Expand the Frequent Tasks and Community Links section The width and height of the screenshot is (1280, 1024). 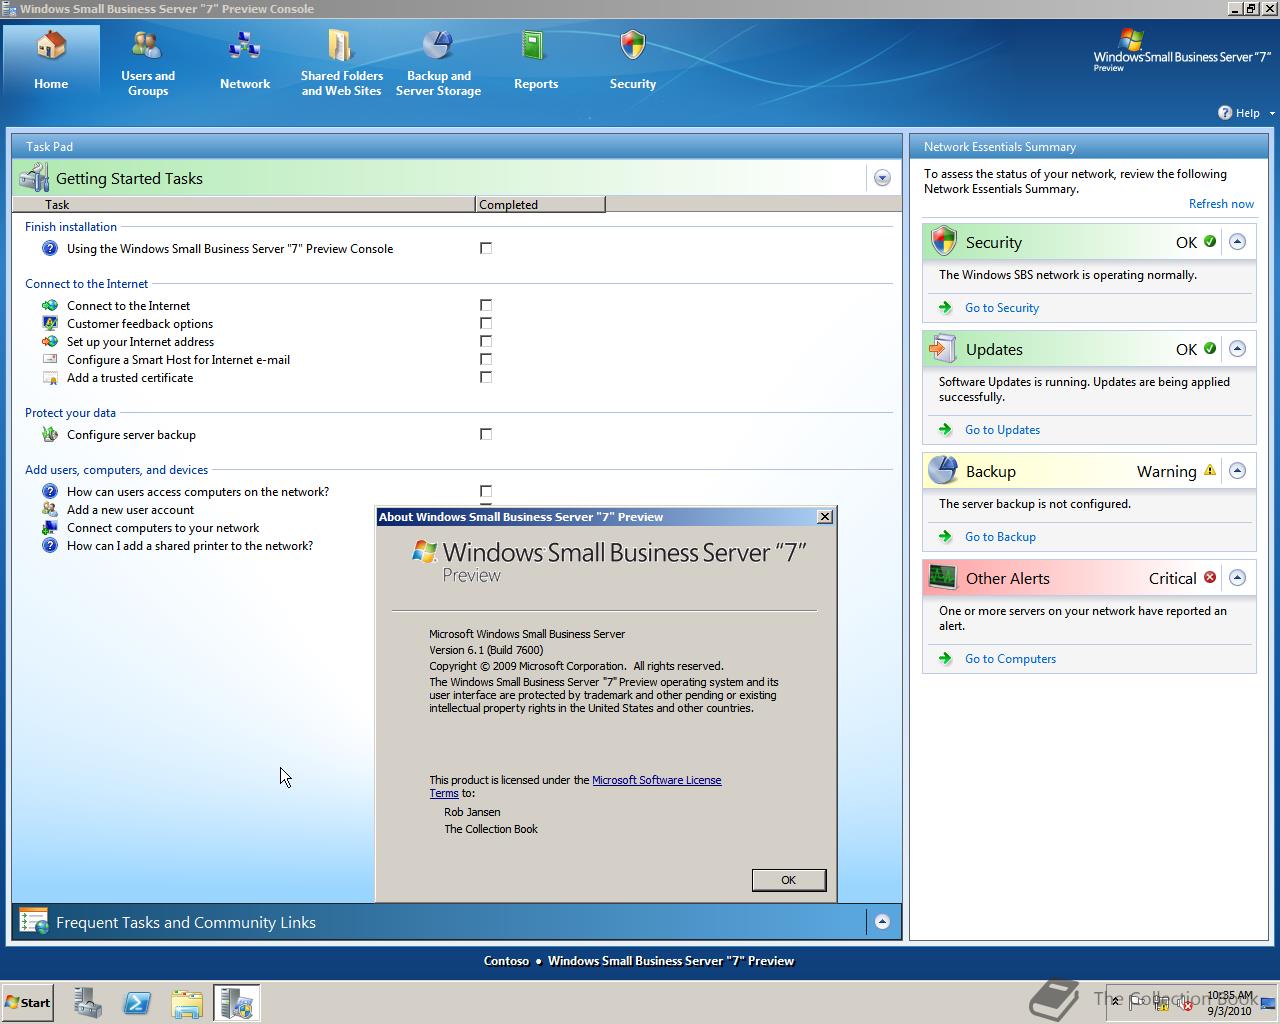[x=882, y=922]
